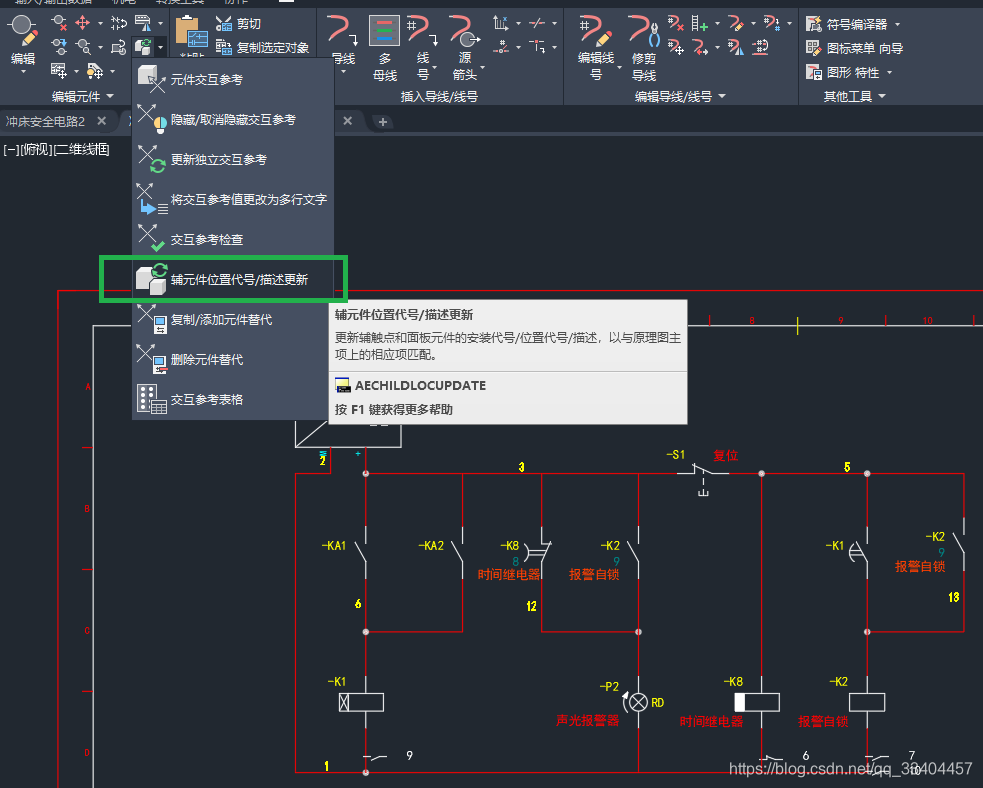Expand the 编辑元件 panel arrow
Image resolution: width=983 pixels, height=788 pixels.
(x=110, y=96)
